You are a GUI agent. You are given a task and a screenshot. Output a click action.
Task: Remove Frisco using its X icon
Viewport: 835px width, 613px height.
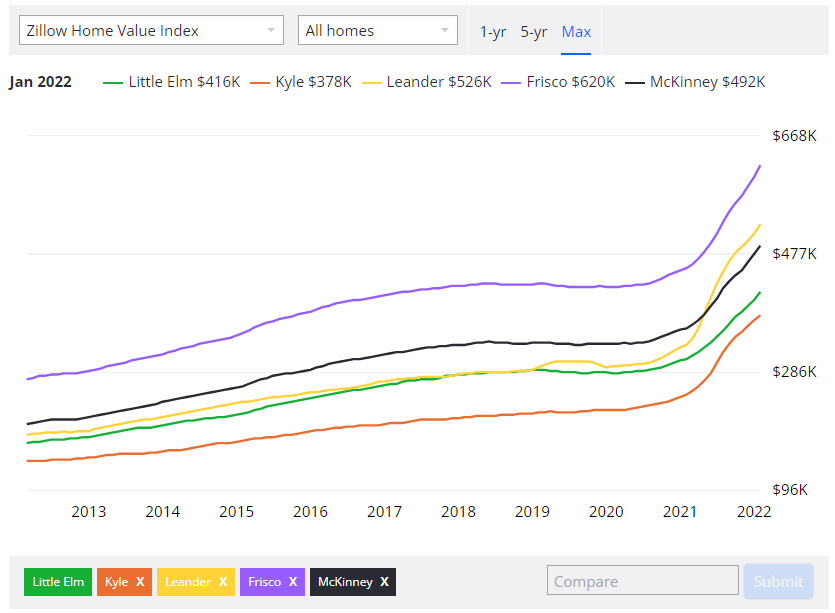pyautogui.click(x=293, y=582)
